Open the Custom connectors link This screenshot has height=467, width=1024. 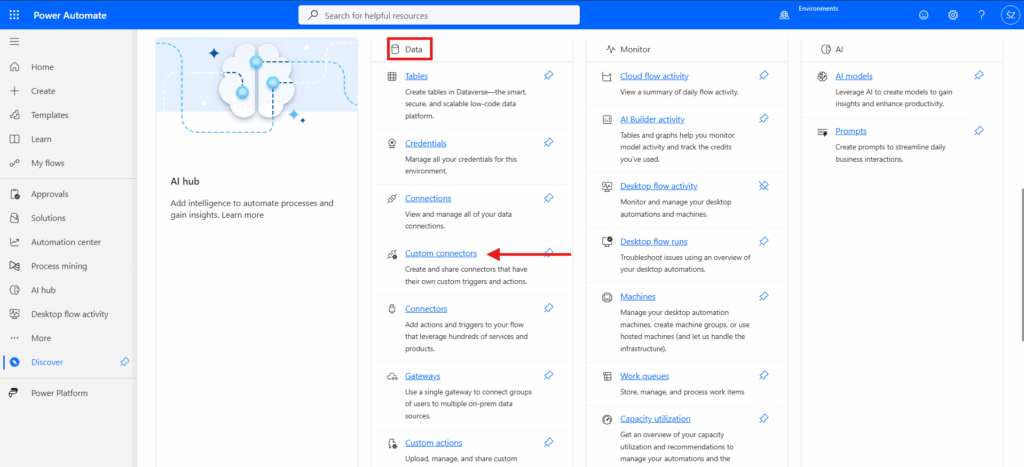click(x=441, y=253)
